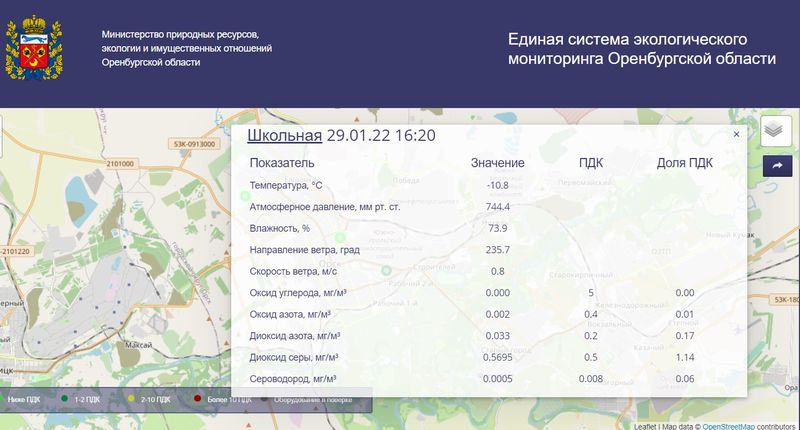
Task: Click the Оксид углерода ПДК value 5
Action: click(x=591, y=293)
